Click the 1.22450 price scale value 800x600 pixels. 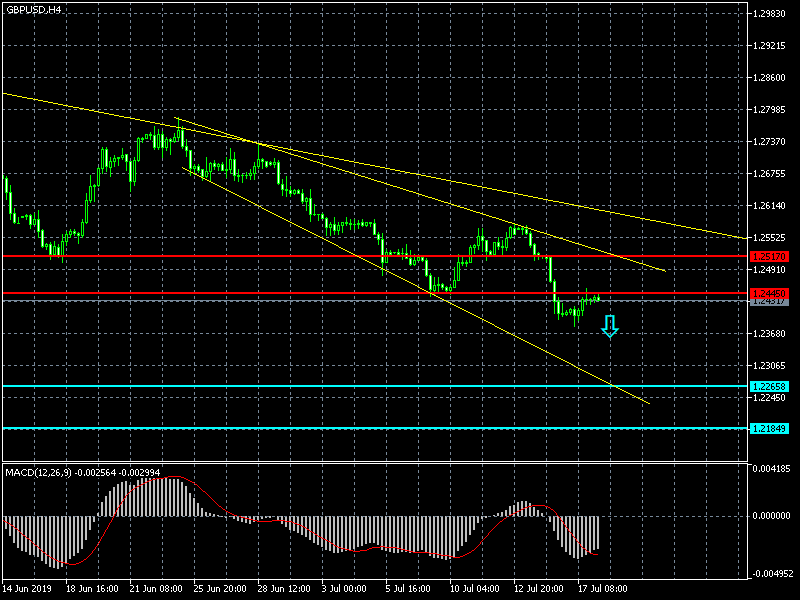[769, 397]
